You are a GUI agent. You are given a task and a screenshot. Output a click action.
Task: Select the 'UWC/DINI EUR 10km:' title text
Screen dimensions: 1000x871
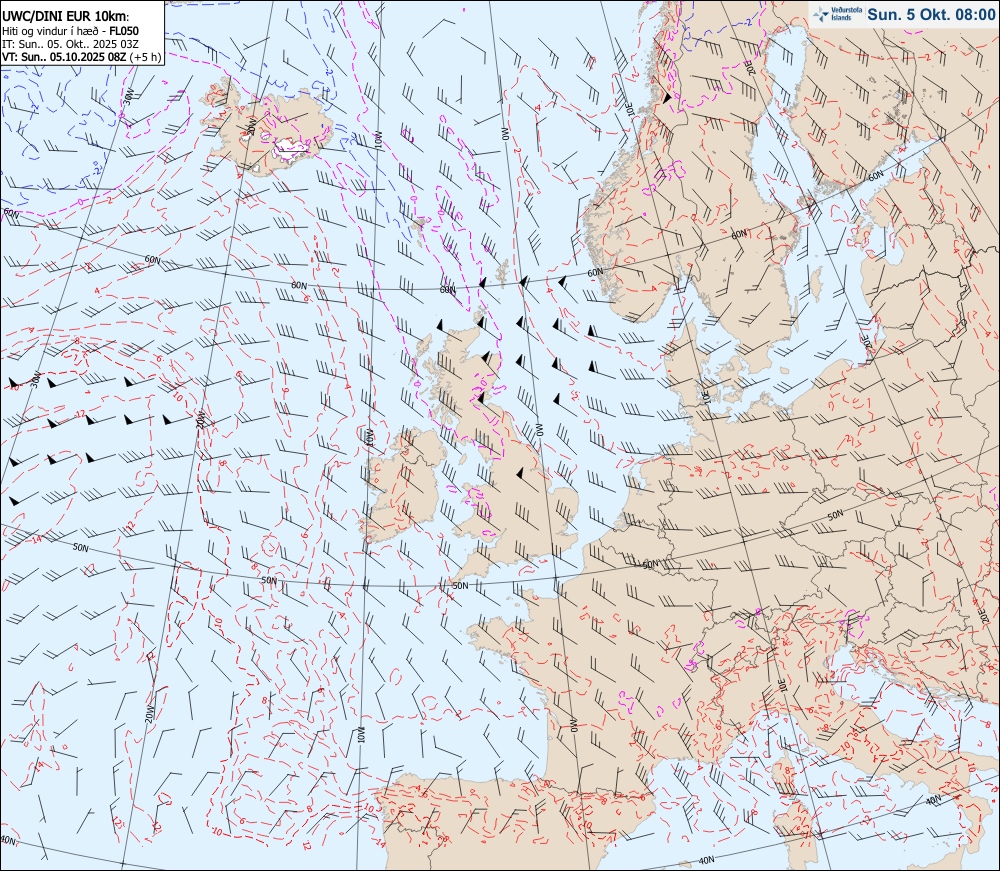coord(66,17)
